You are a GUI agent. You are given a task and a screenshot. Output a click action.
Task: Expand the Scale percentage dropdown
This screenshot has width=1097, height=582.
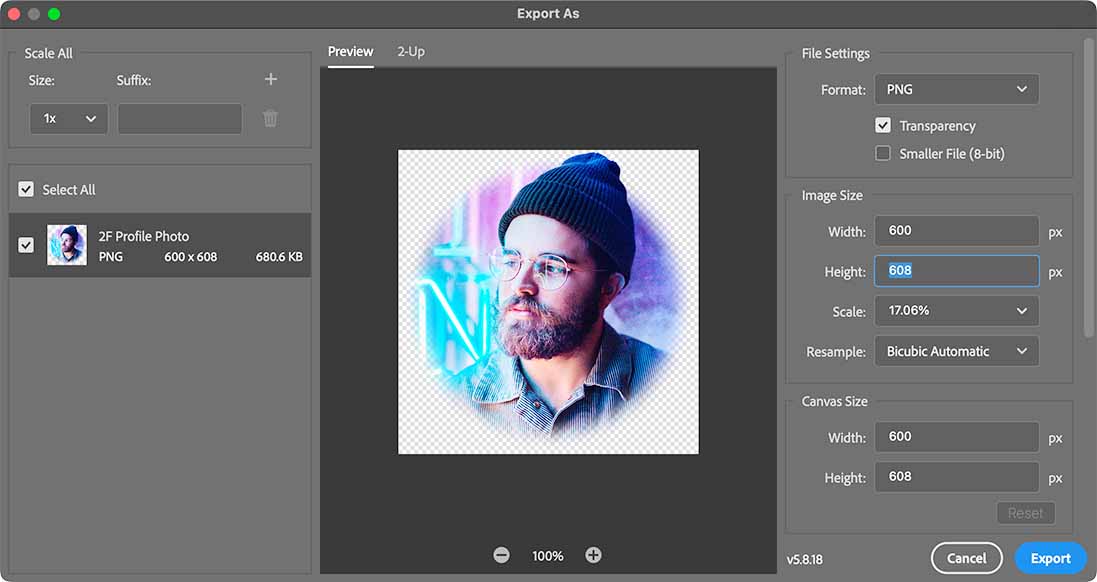click(956, 311)
